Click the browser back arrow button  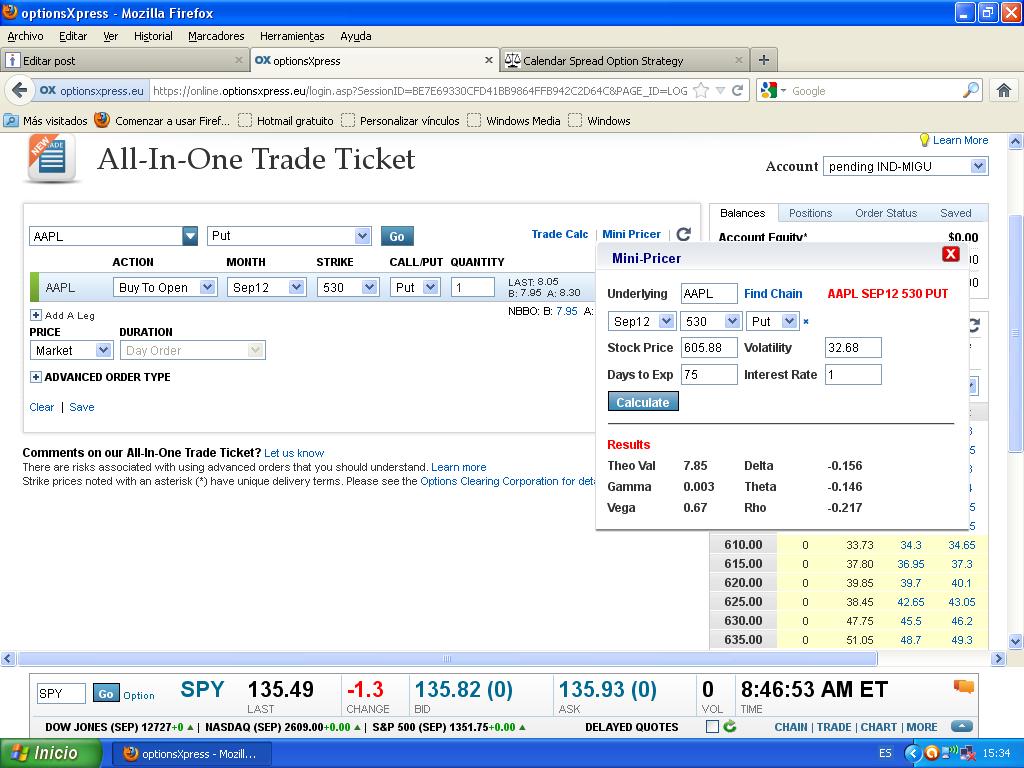[19, 90]
